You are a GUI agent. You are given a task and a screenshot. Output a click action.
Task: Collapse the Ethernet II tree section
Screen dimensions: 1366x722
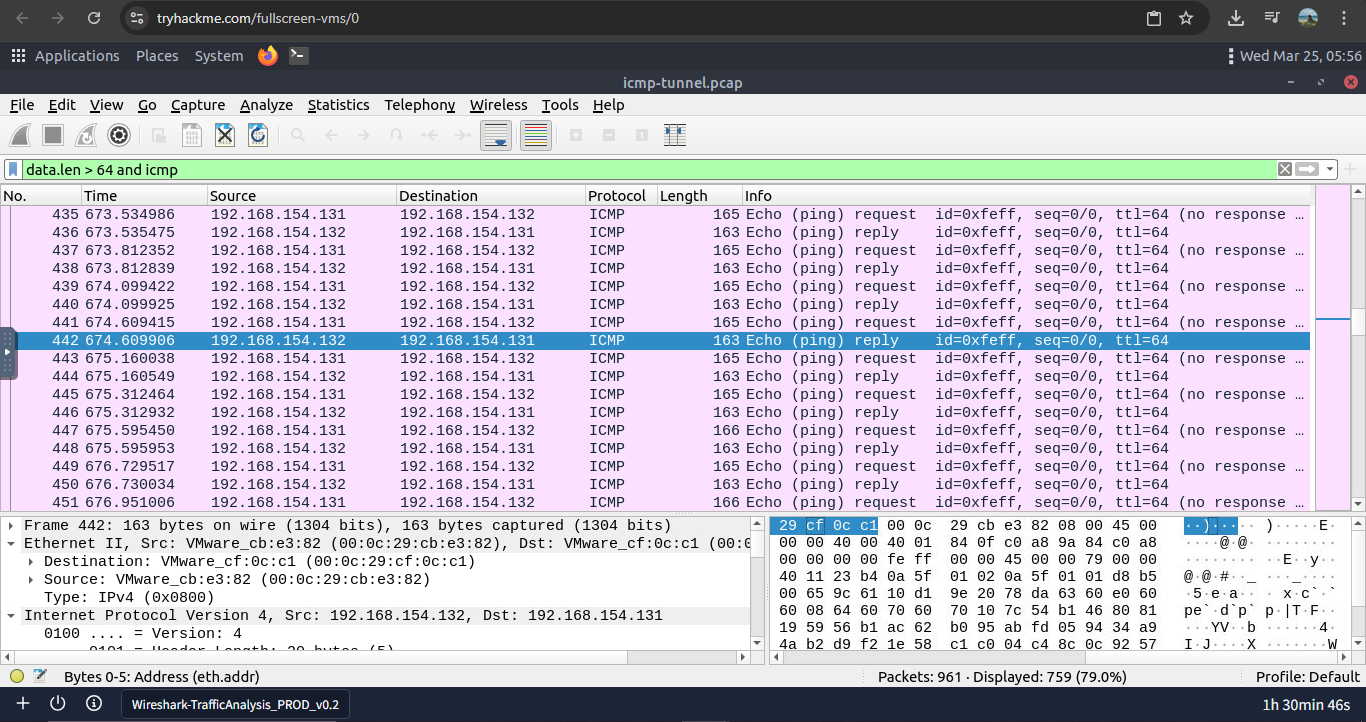[11, 543]
